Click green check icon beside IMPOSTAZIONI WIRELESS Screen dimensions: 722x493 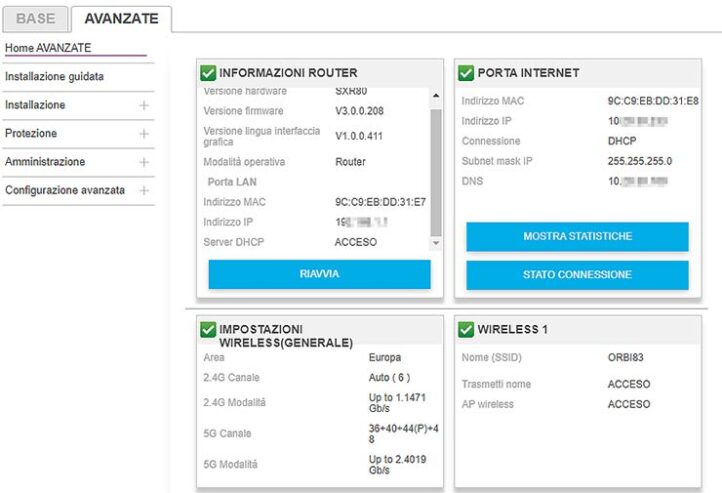[208, 329]
